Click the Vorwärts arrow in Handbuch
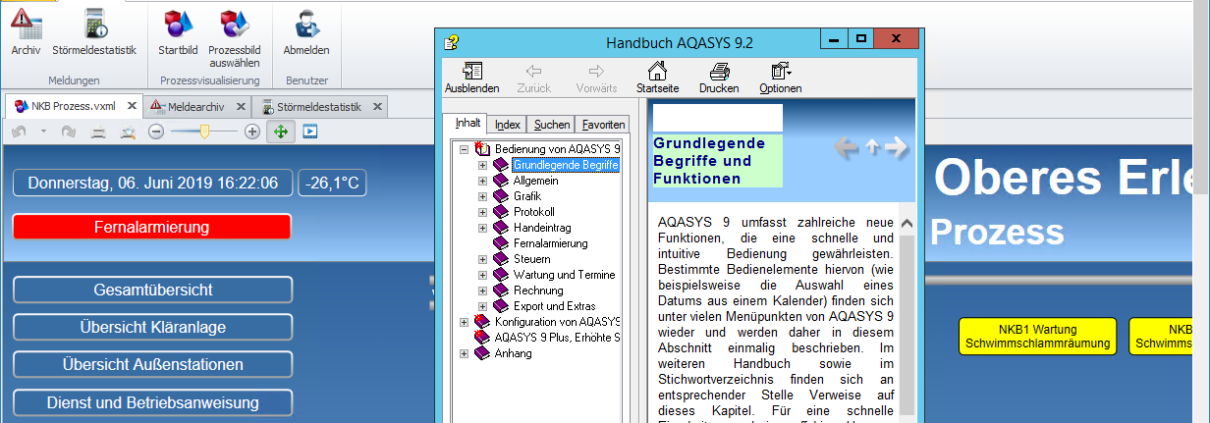The height and width of the screenshot is (423, 1210). [x=596, y=78]
